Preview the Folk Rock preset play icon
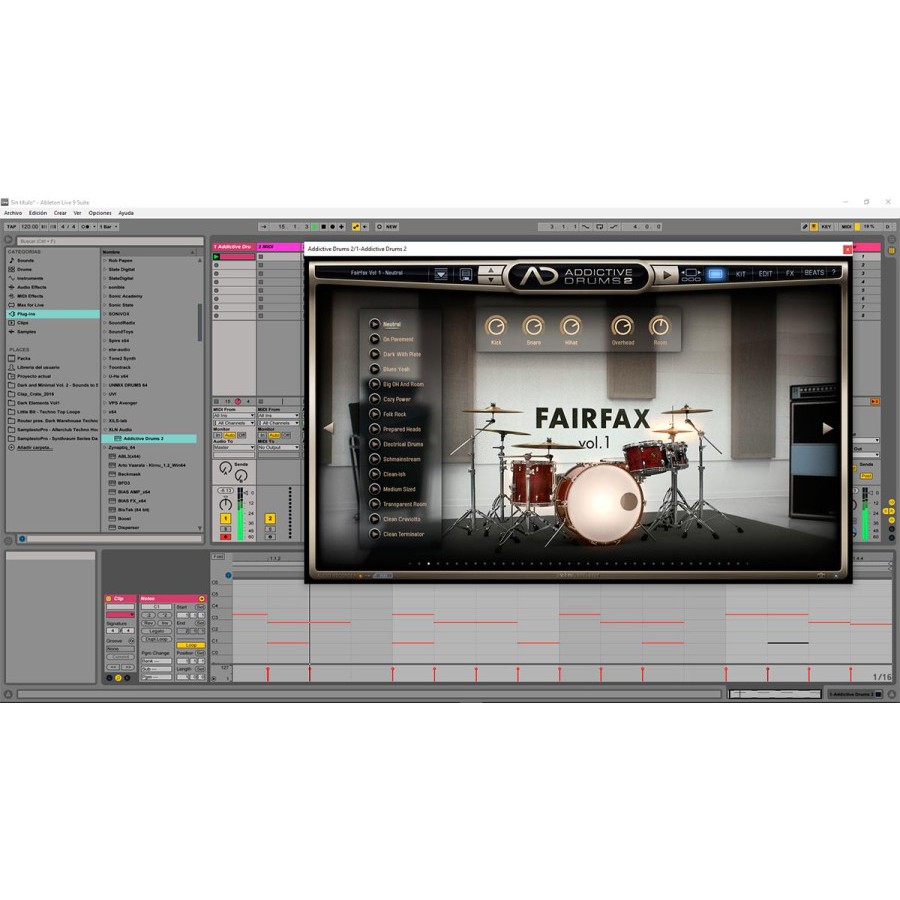Screen dimensions: 900x900 pos(374,414)
